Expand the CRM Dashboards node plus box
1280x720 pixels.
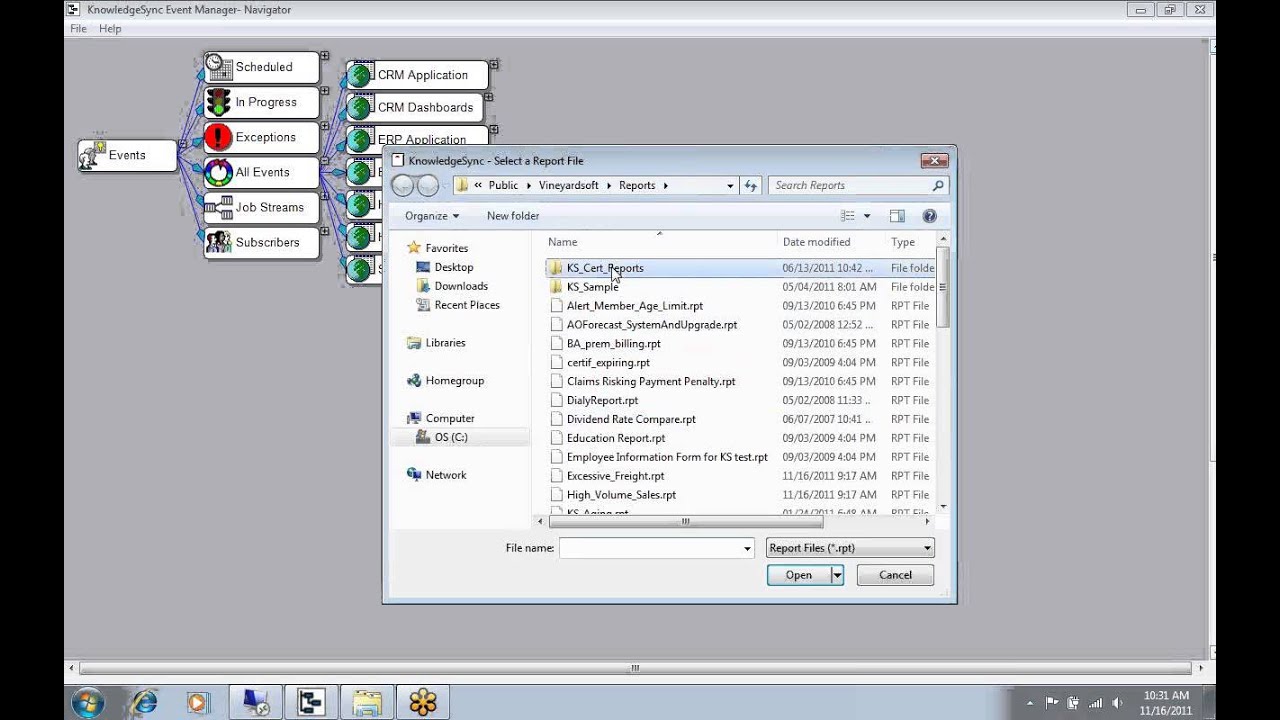[x=489, y=96]
